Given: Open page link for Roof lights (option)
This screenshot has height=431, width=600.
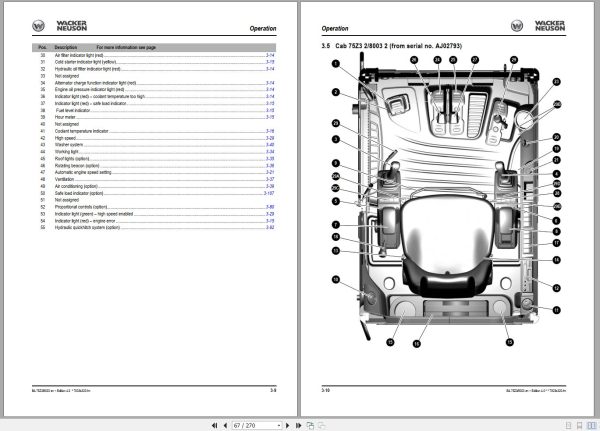Looking at the screenshot, I should tap(270, 158).
